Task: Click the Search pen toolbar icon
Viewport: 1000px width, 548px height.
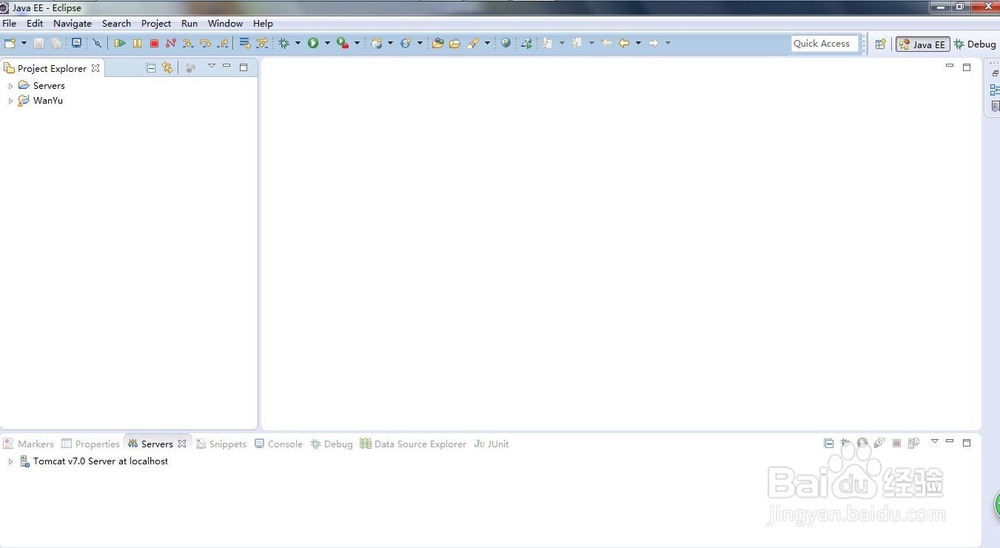Action: point(473,43)
